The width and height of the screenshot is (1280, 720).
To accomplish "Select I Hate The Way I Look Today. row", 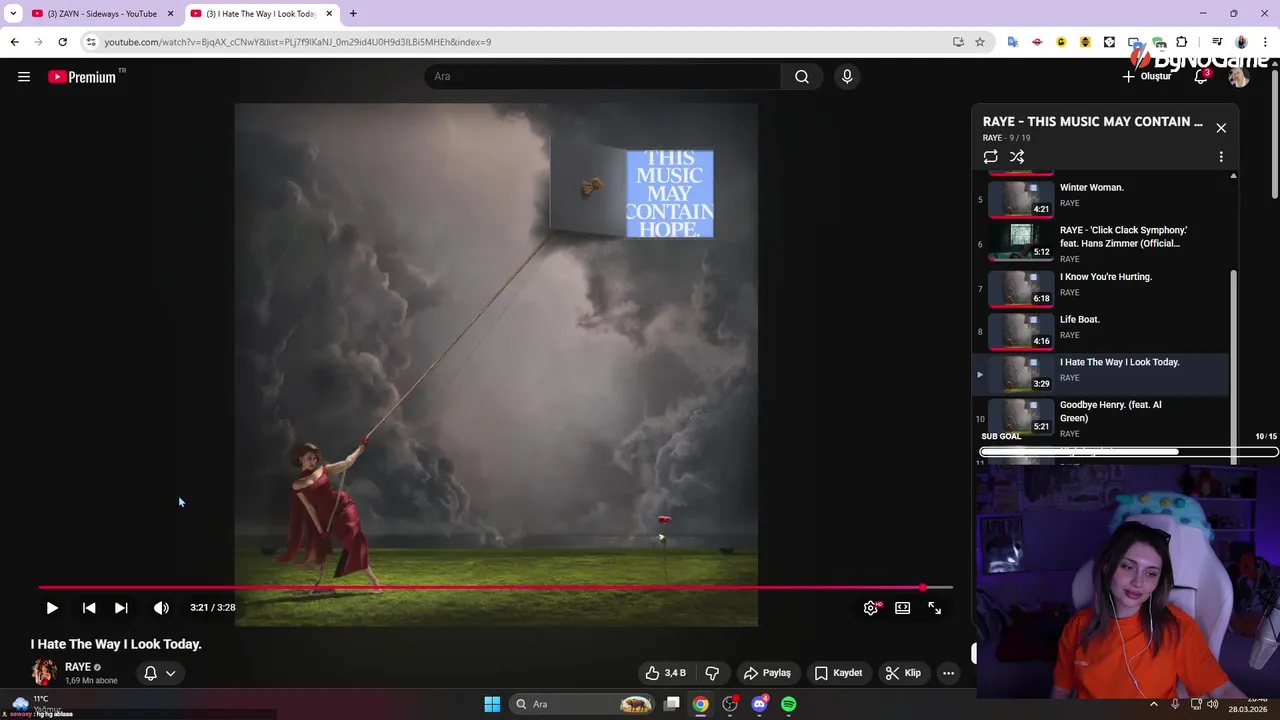I will [x=1101, y=375].
